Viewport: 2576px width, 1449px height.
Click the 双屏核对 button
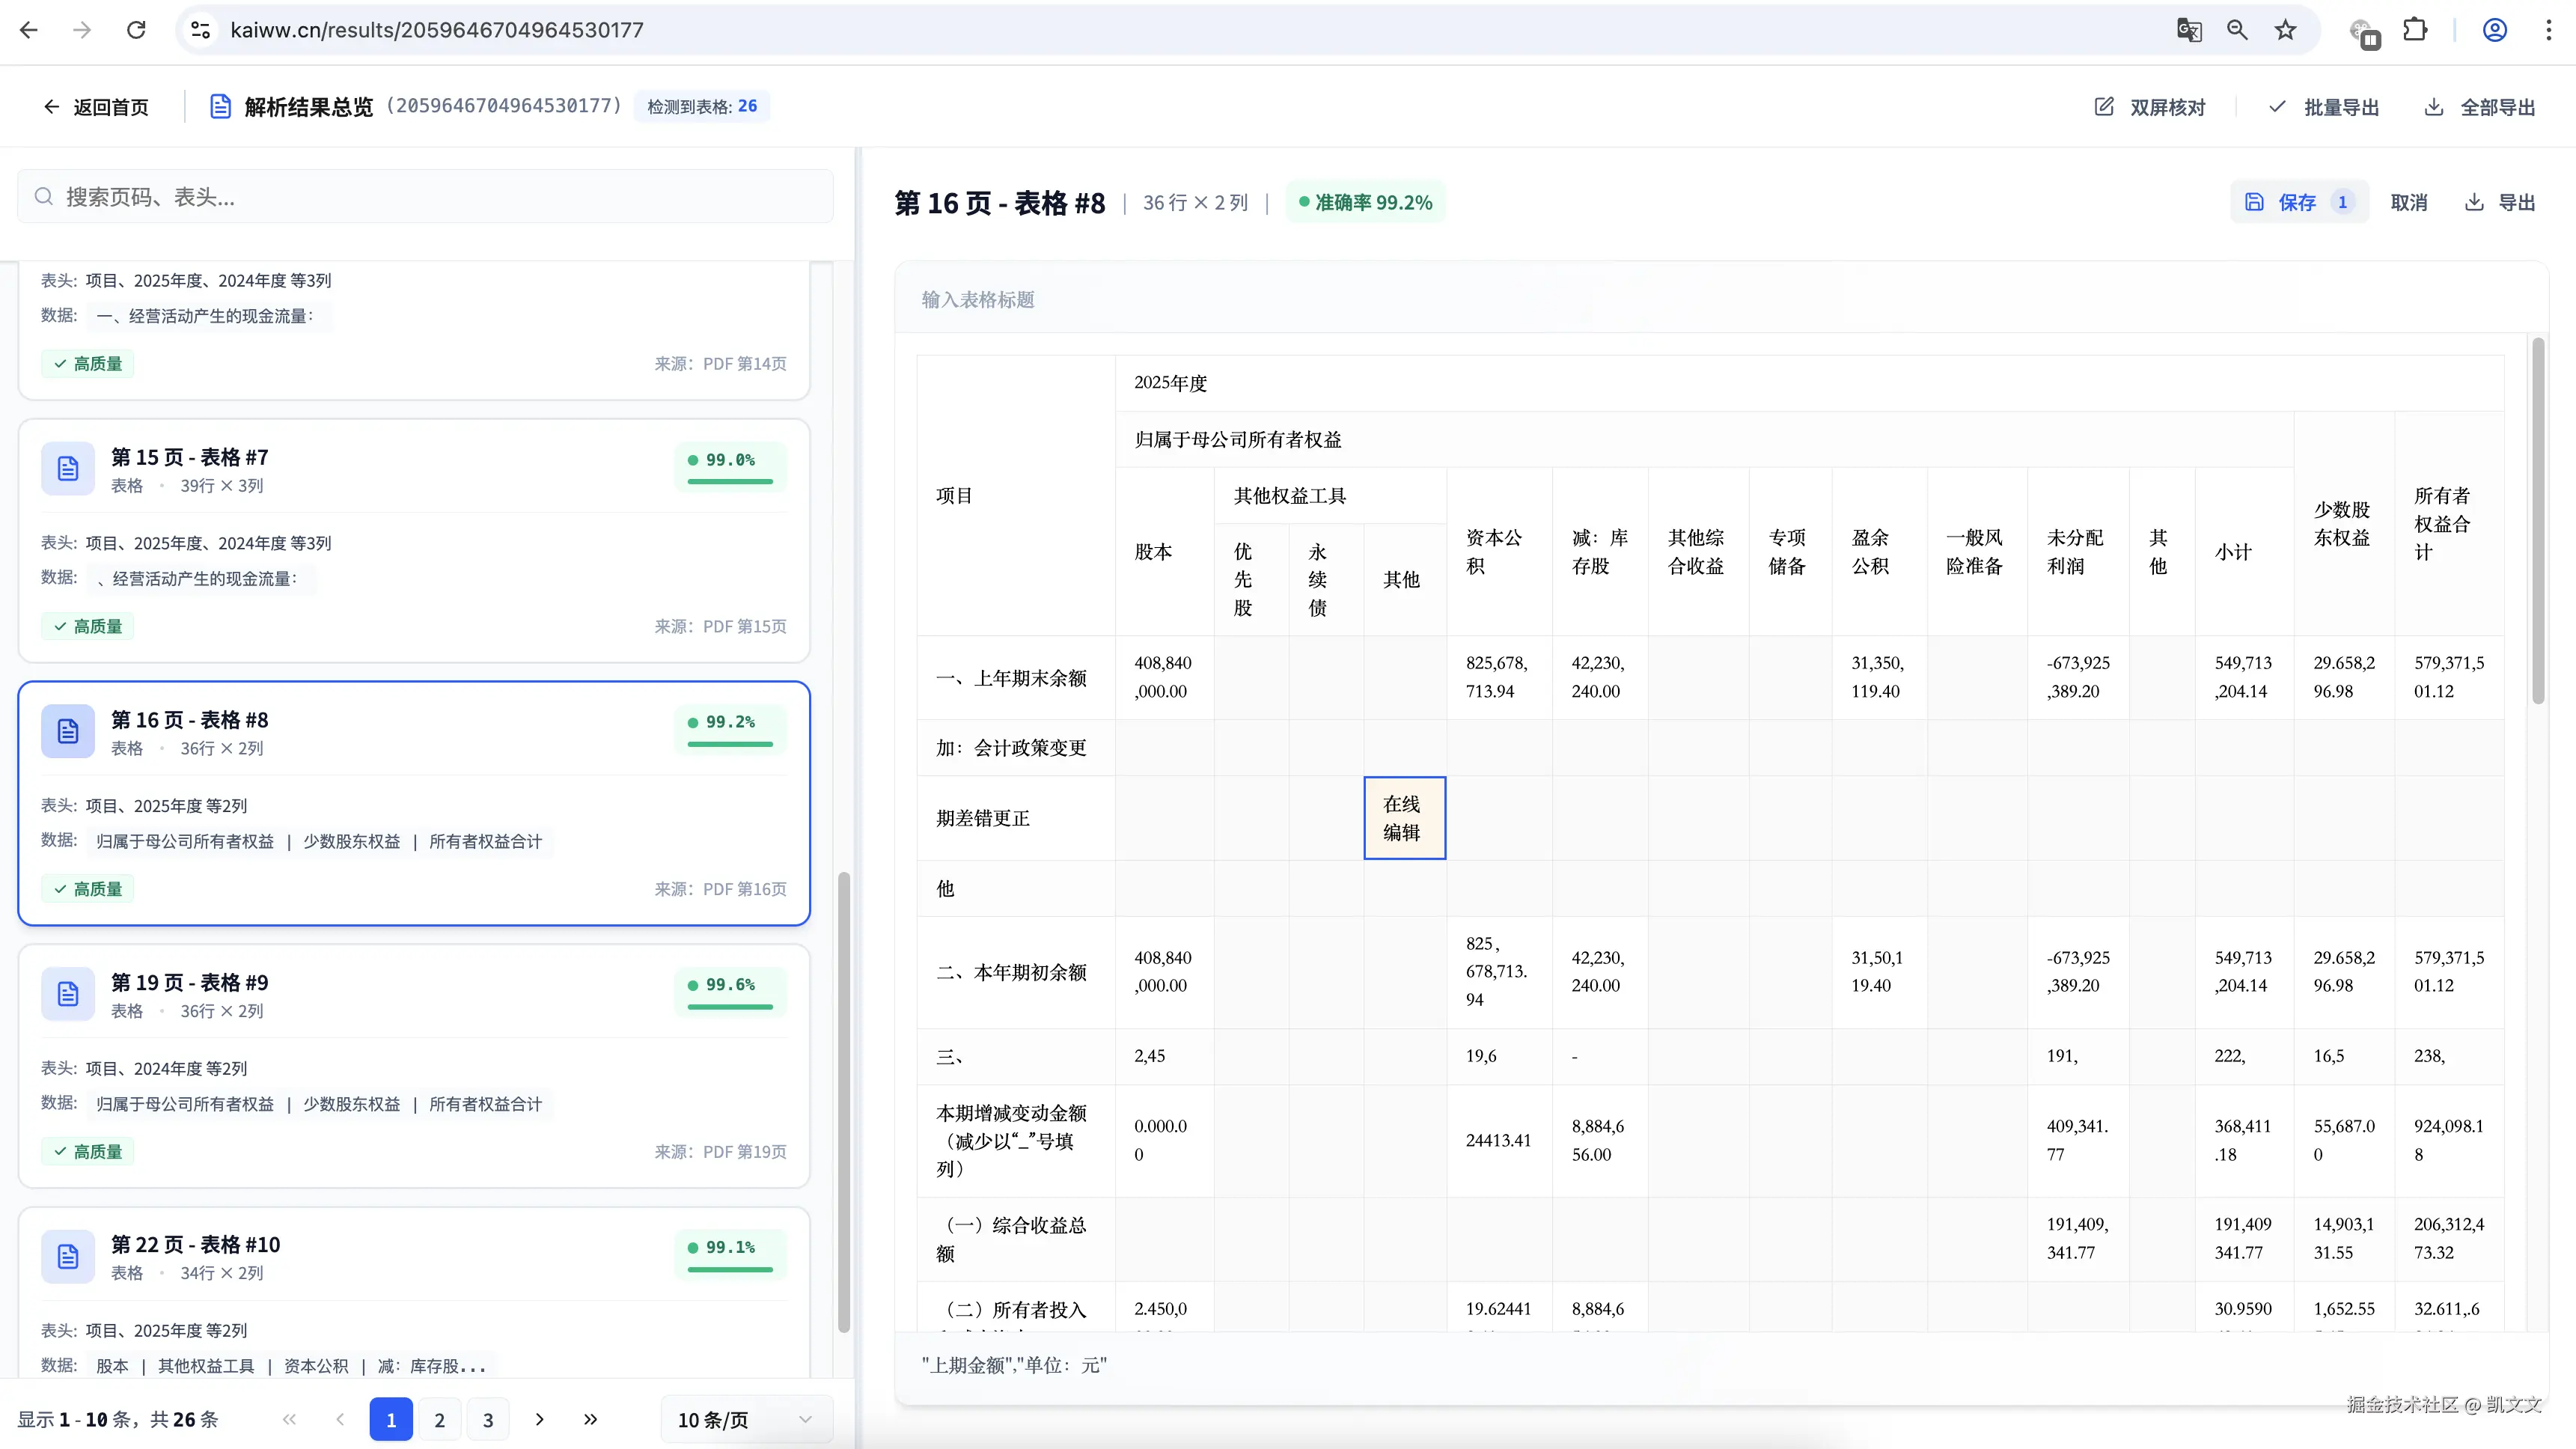click(x=2150, y=107)
